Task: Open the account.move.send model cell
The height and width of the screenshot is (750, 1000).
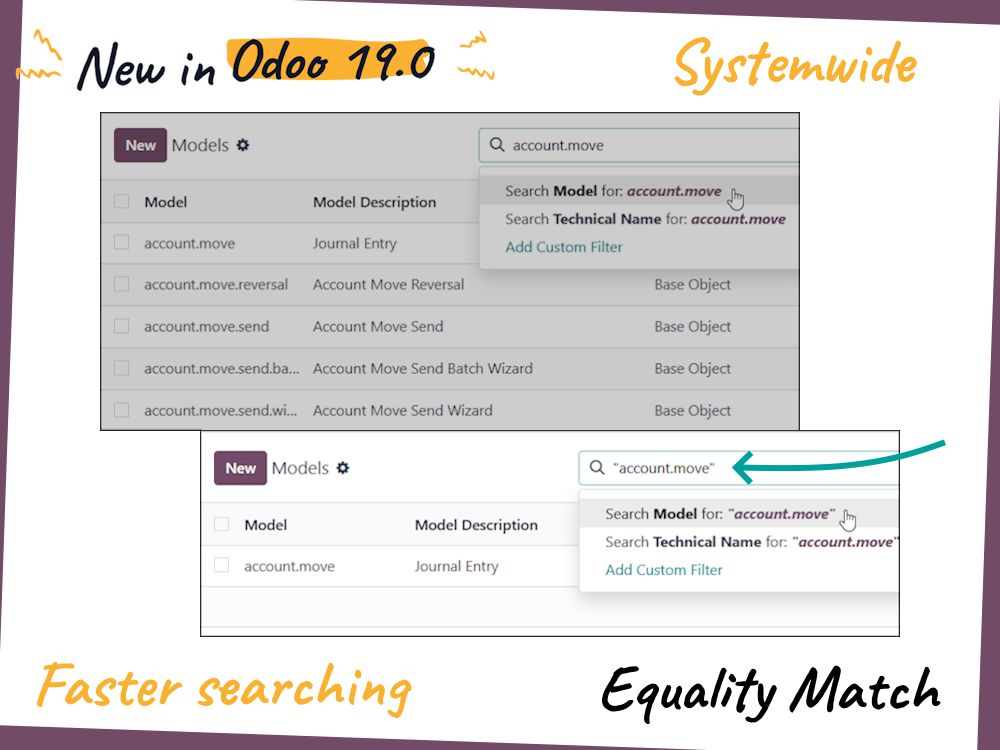Action: 206,327
